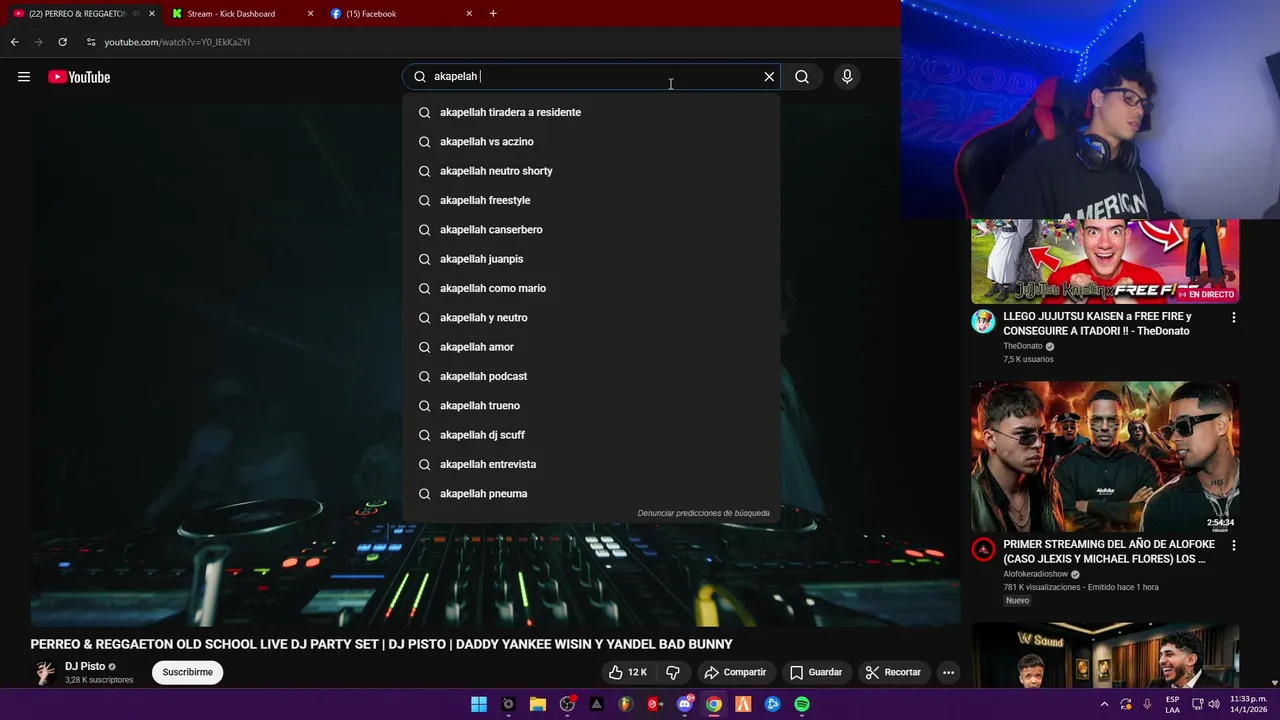This screenshot has height=720, width=1280.
Task: Subscribe to DJ Pisto with Suscribirme
Action: (188, 672)
